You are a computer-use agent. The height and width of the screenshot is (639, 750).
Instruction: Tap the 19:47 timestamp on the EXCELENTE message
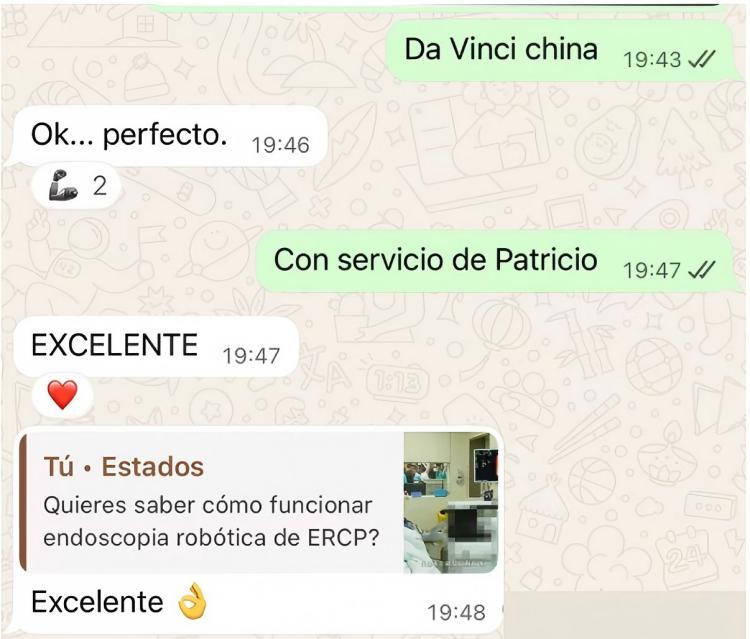pos(251,356)
